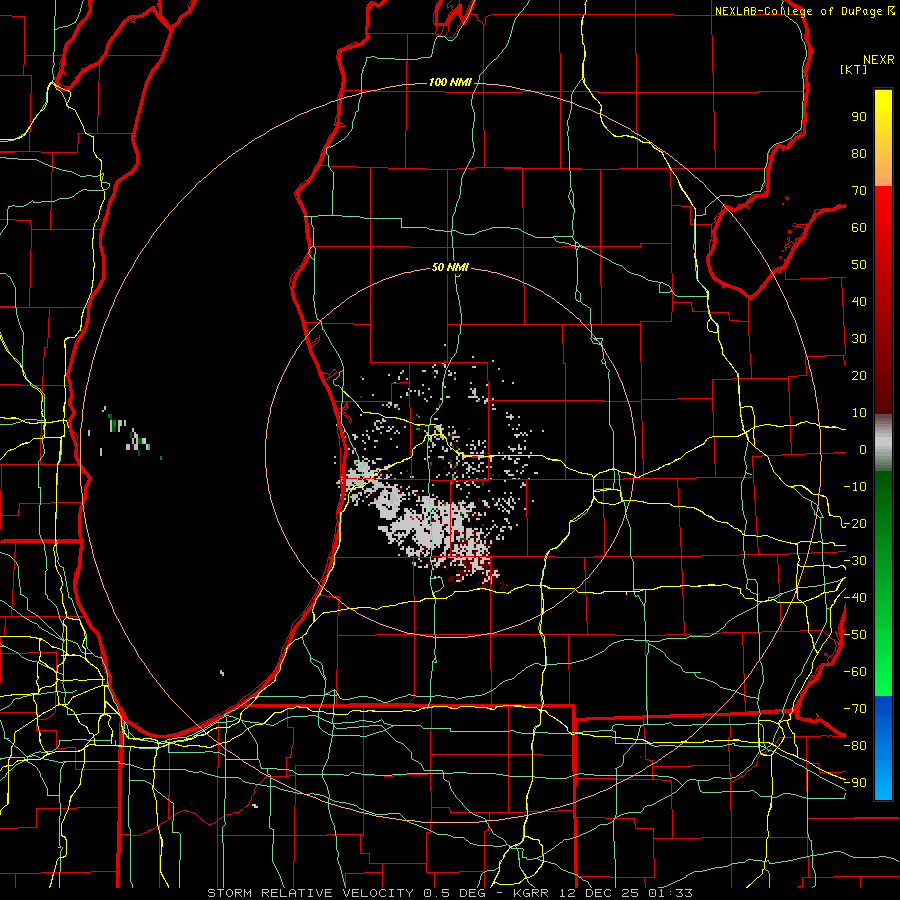Image resolution: width=900 pixels, height=900 pixels.
Task: Click the STORM RELATIVE VELOCITY caption text
Action: [310, 893]
